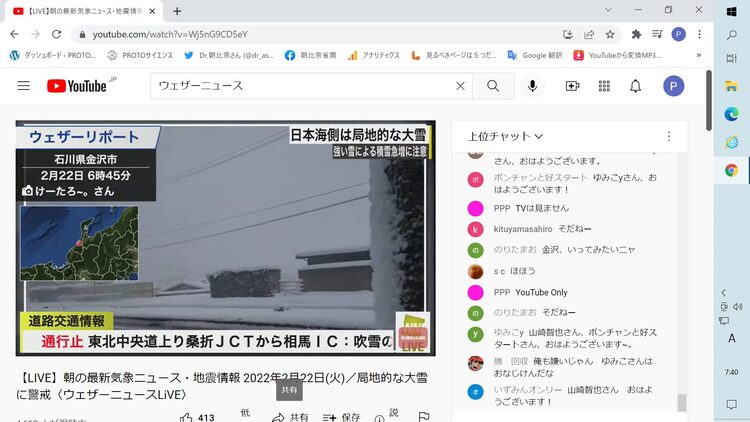Open the tab search chevron
Screen dimensions: 750x422
(x=608, y=10)
